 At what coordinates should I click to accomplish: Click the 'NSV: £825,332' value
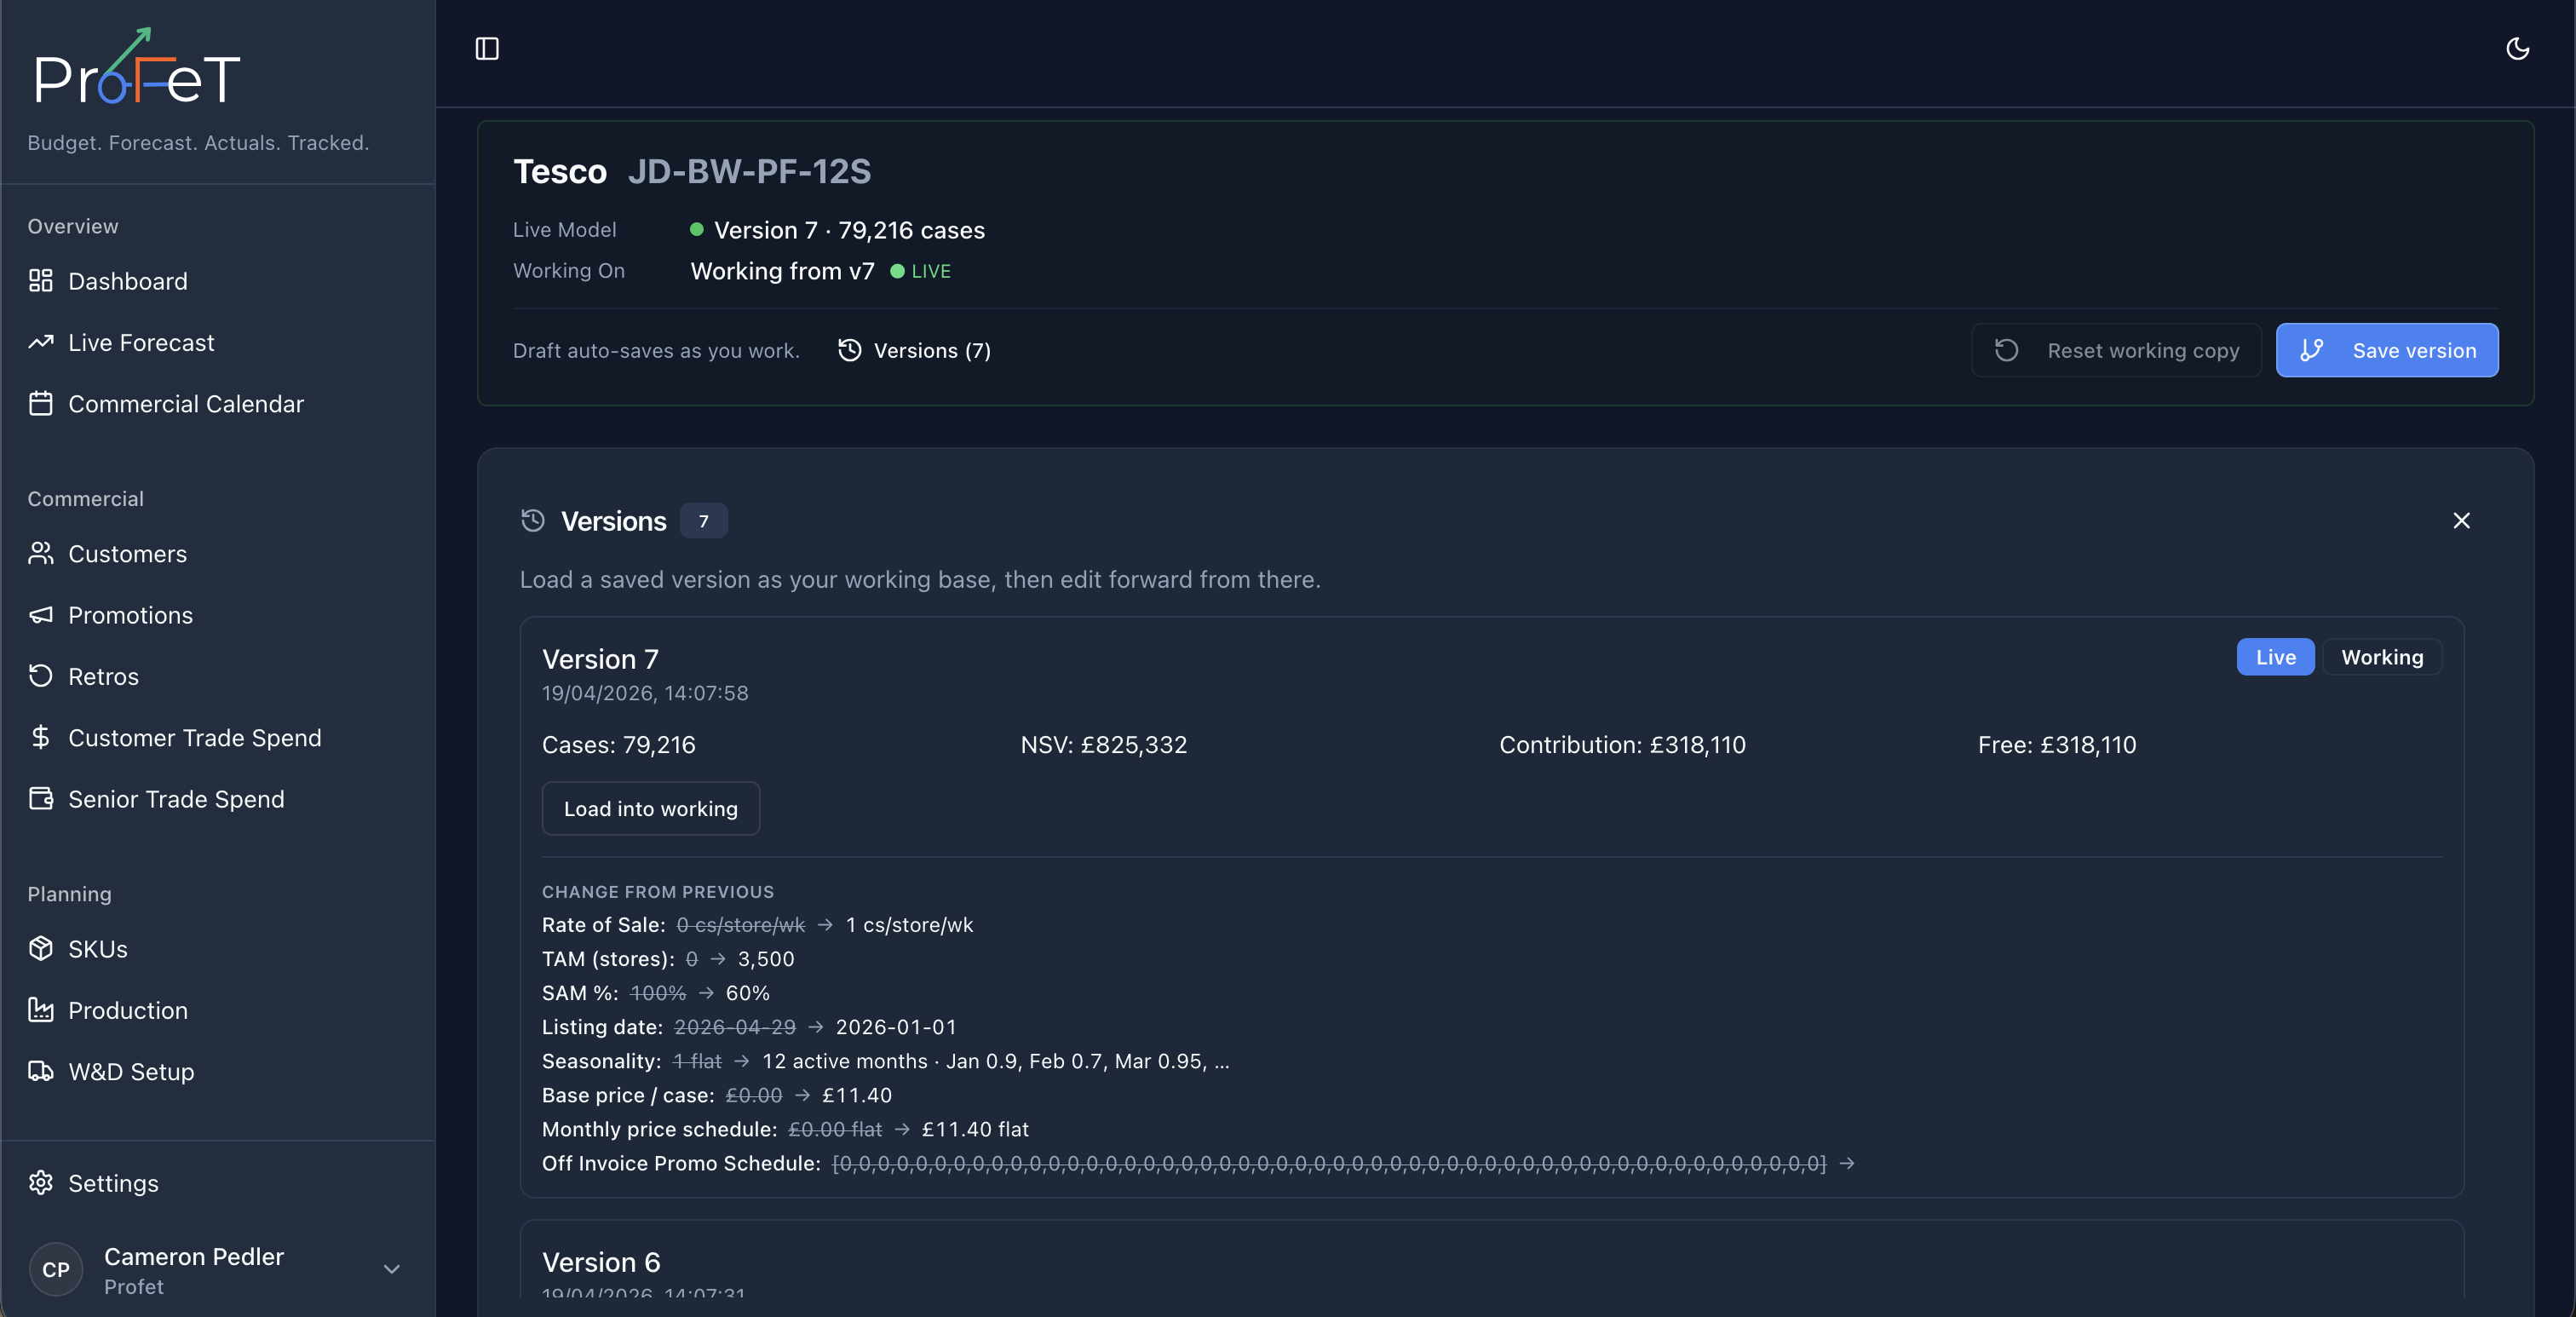(x=1104, y=745)
